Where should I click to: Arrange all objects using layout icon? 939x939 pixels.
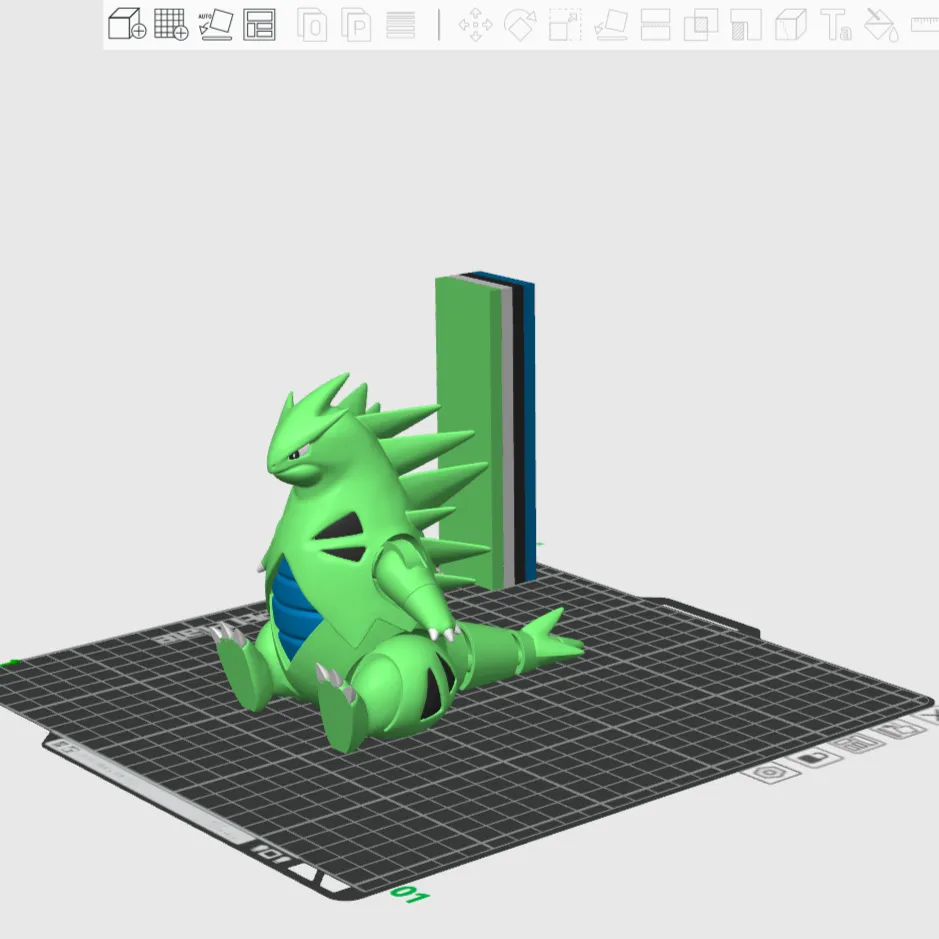point(259,25)
